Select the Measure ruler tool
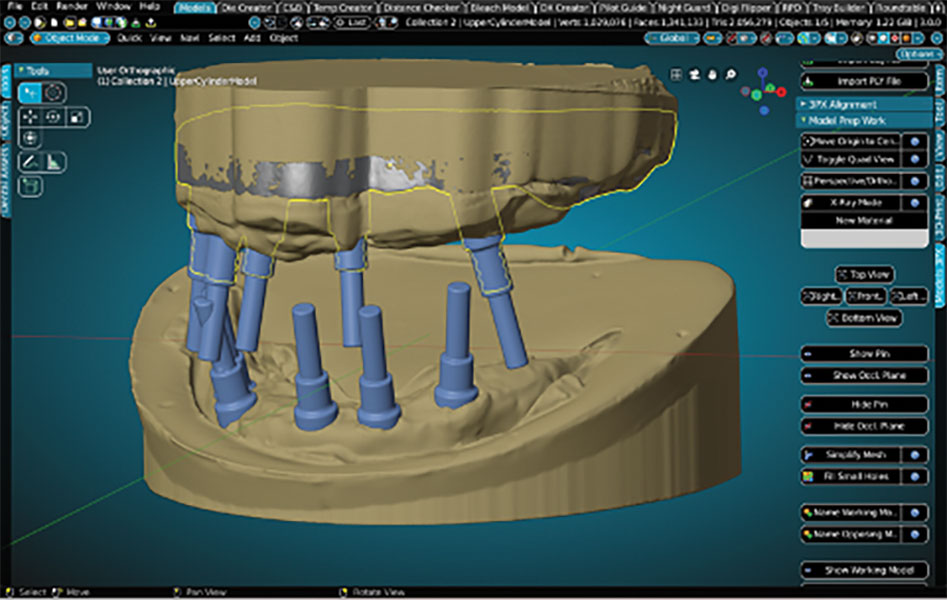 54,161
